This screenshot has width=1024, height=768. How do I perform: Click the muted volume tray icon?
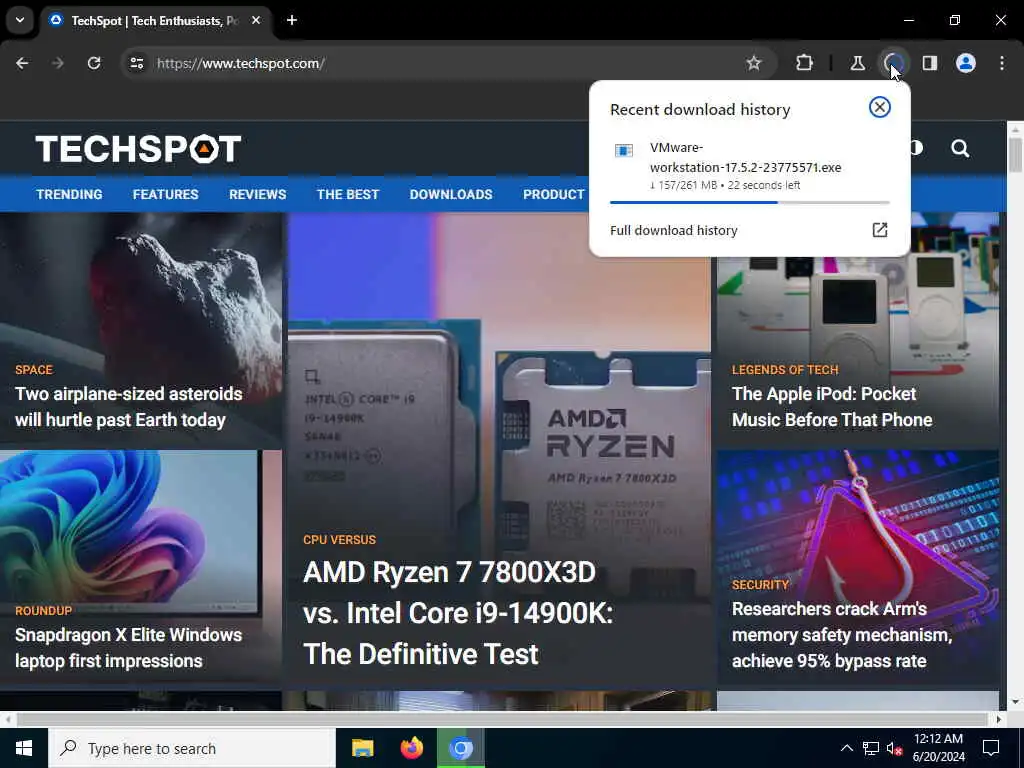coord(894,748)
